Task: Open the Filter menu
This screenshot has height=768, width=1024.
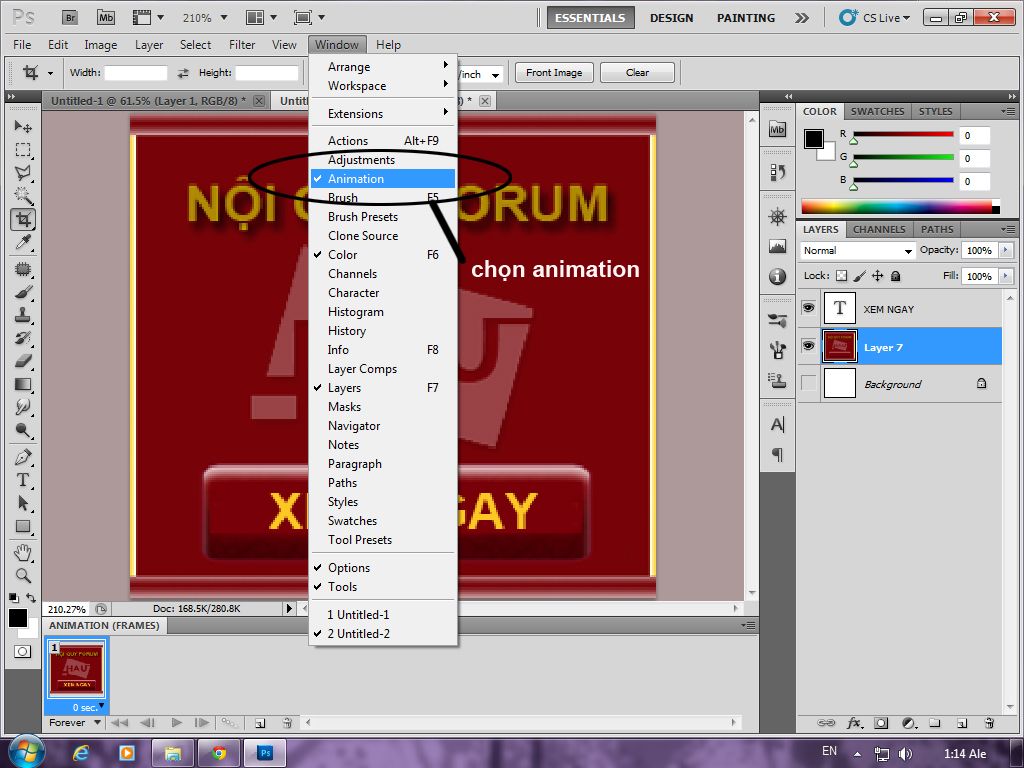Action: point(242,44)
